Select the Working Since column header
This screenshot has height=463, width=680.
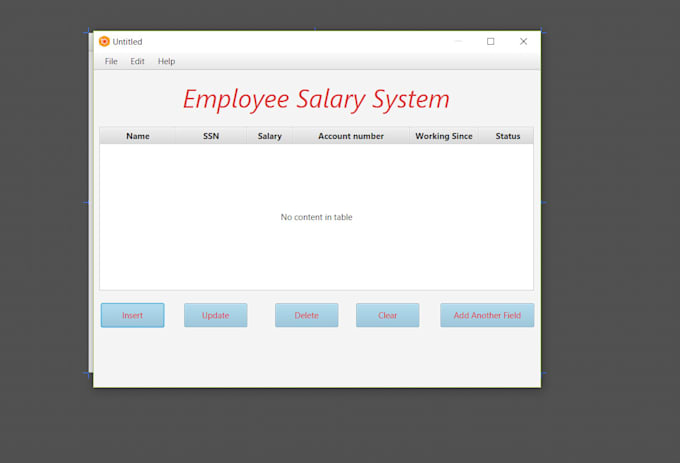pos(444,136)
